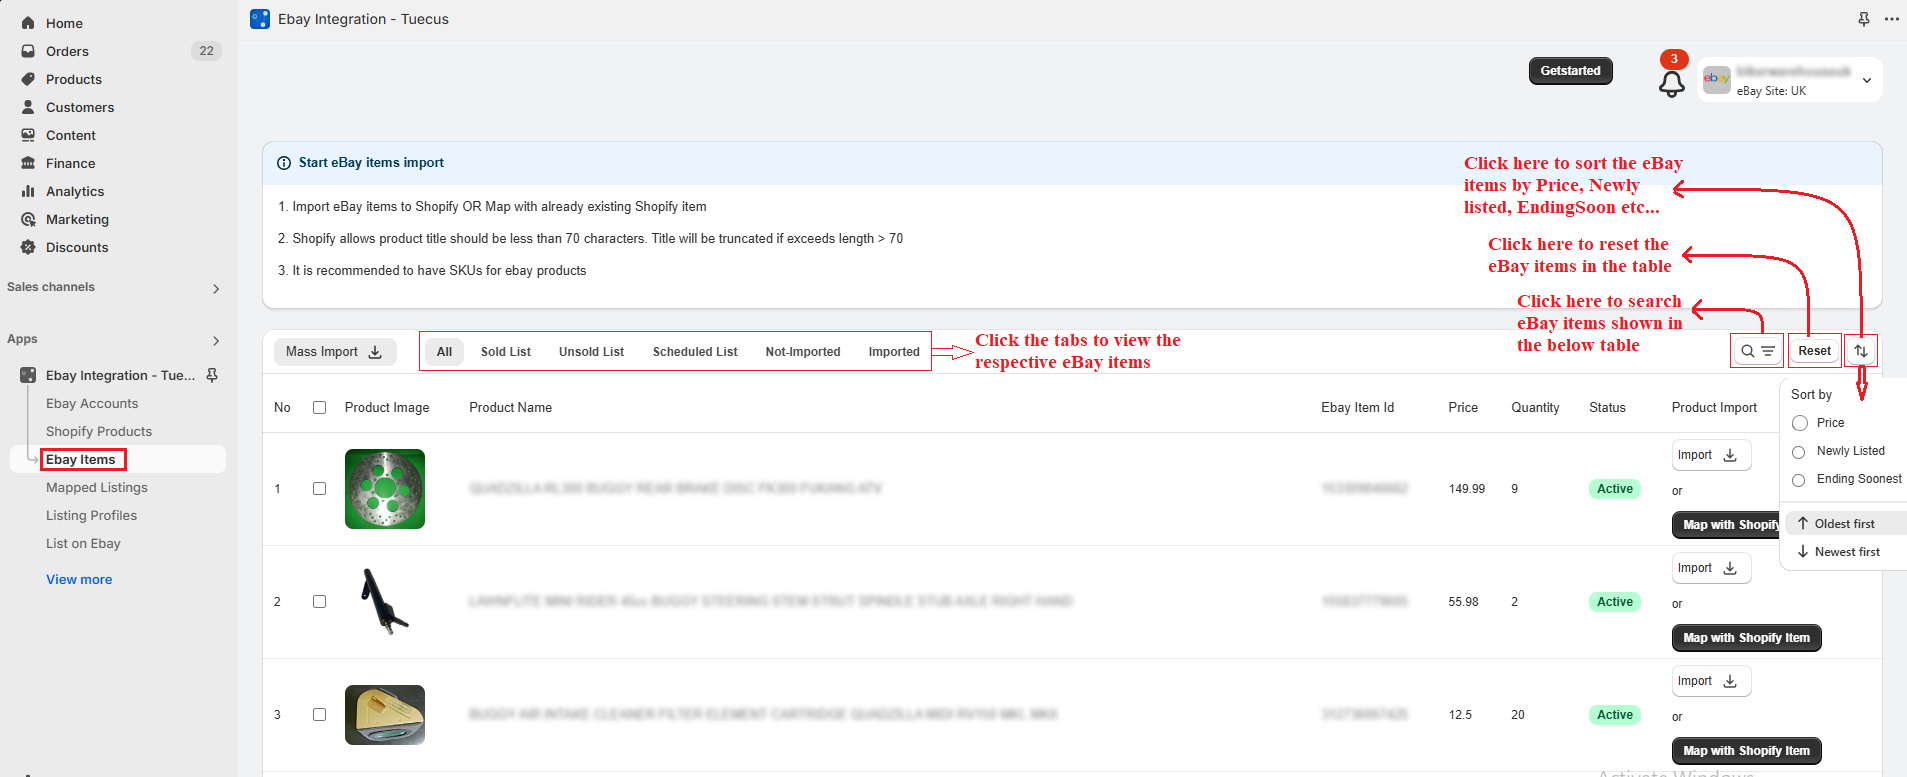Map row 2 with Shopify Item
Image resolution: width=1907 pixels, height=777 pixels.
coord(1746,638)
